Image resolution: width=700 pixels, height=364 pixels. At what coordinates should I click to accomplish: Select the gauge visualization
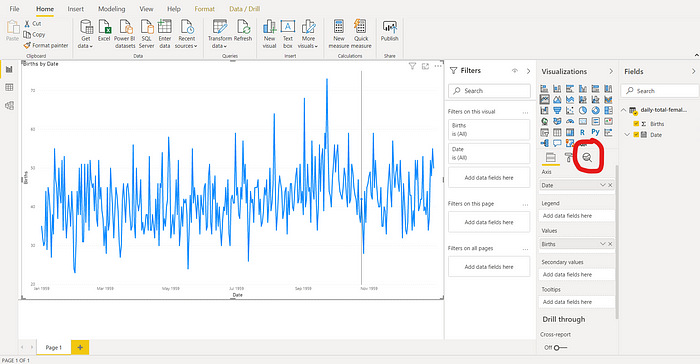570,121
